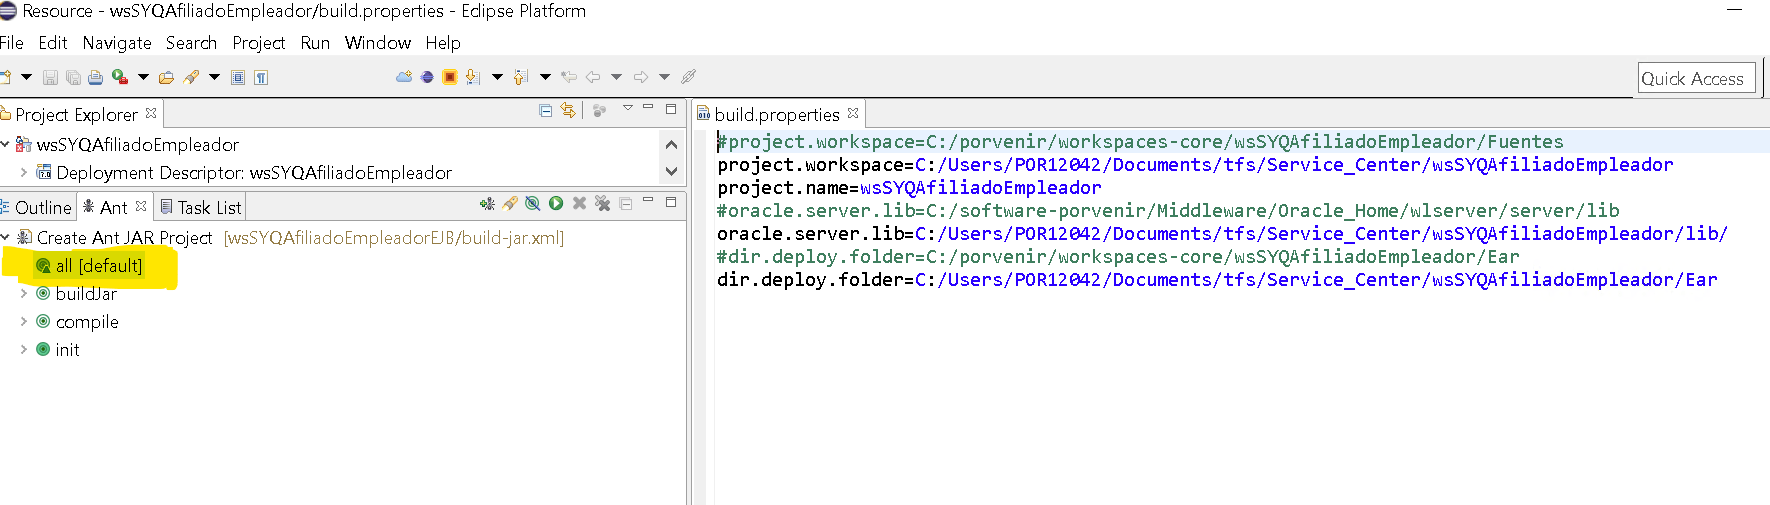Screen dimensions: 1770x505
Task: Click the Forward navigation arrow
Action: pos(641,77)
